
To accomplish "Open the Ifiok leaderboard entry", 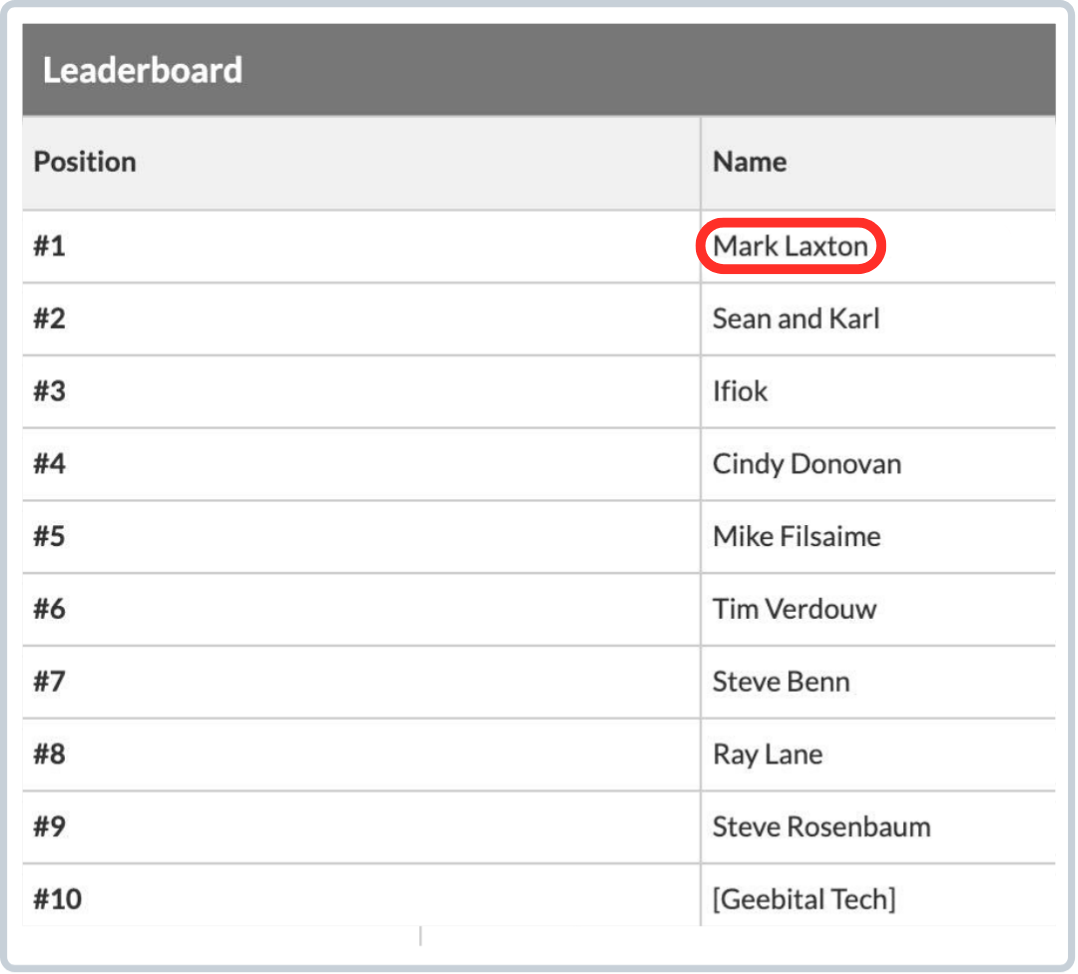I will coord(740,391).
